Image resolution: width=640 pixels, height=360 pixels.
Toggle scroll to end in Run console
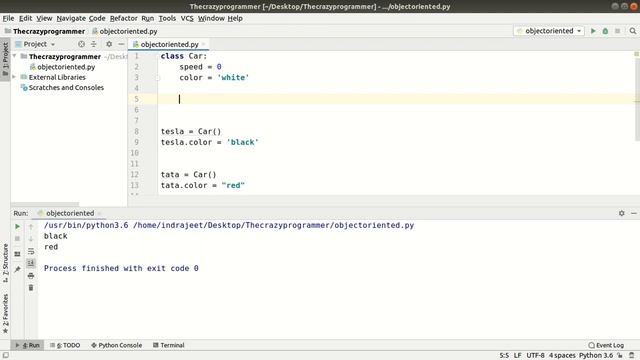pos(31,263)
